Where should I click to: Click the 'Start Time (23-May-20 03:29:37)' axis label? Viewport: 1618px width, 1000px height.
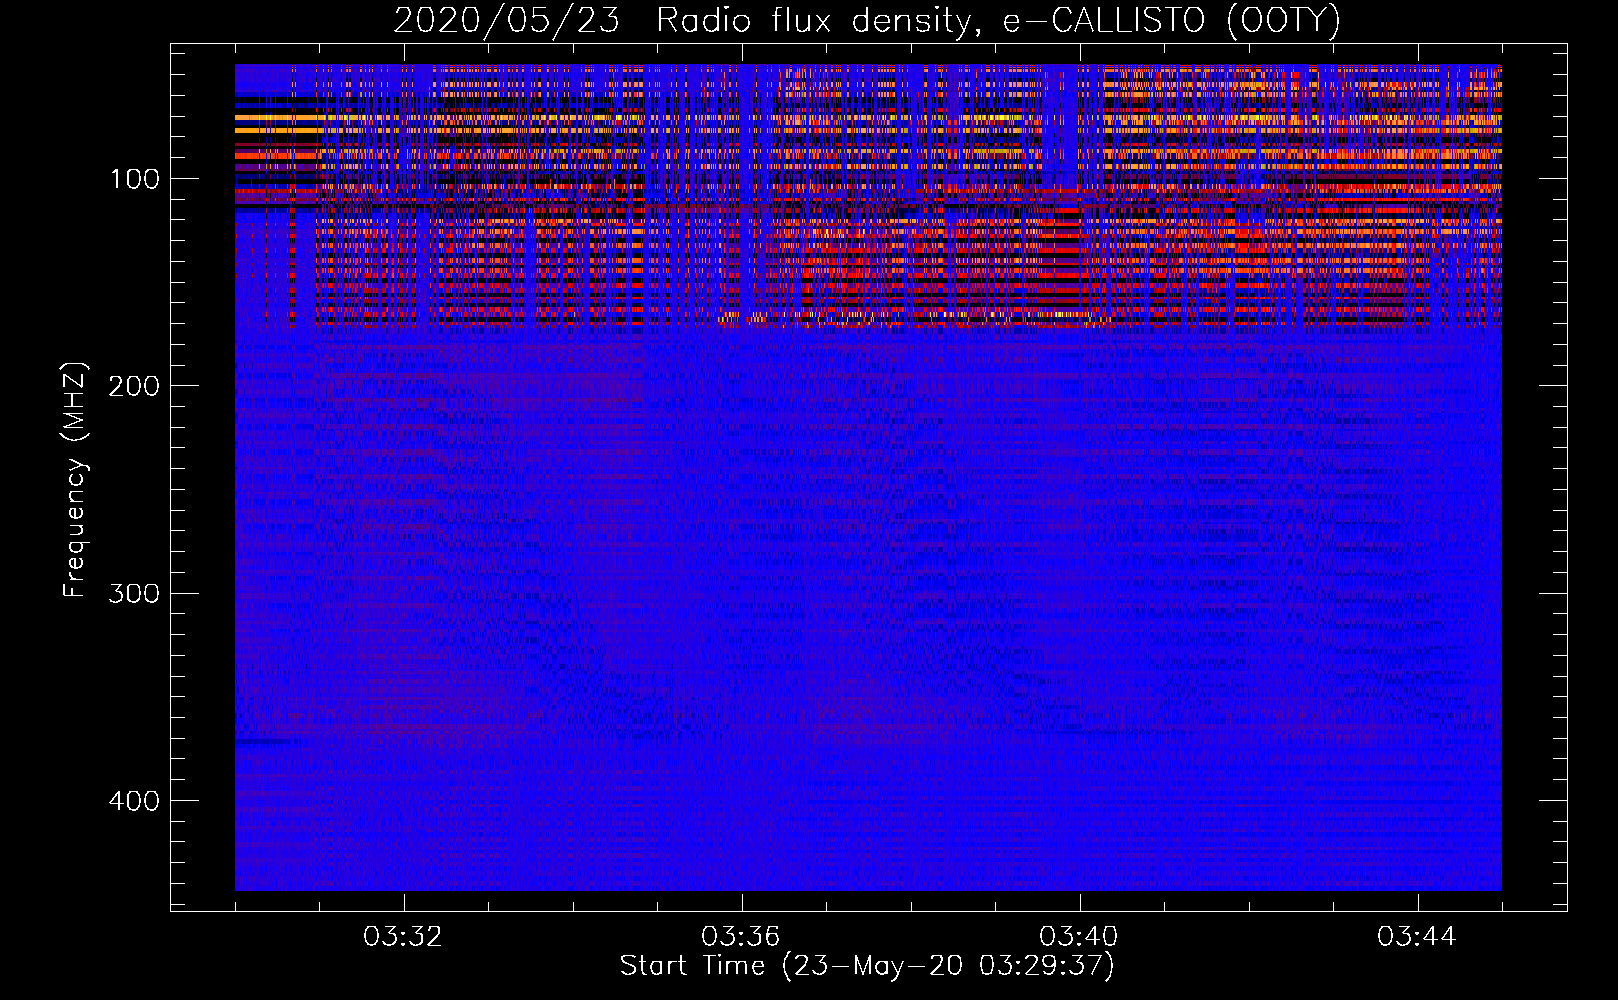coord(867,966)
